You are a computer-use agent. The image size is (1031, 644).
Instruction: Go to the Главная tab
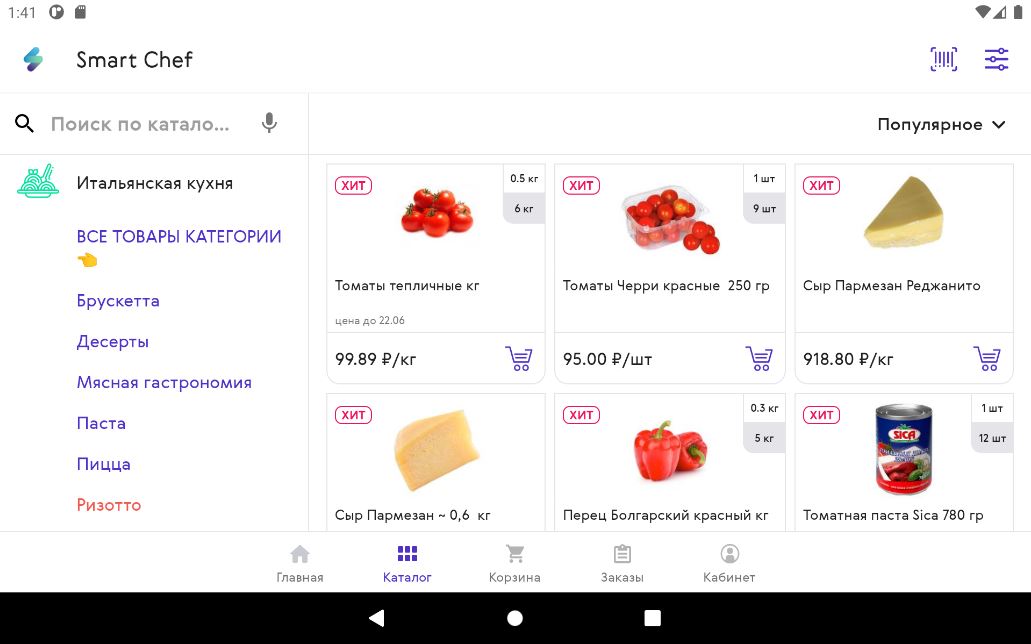(299, 564)
